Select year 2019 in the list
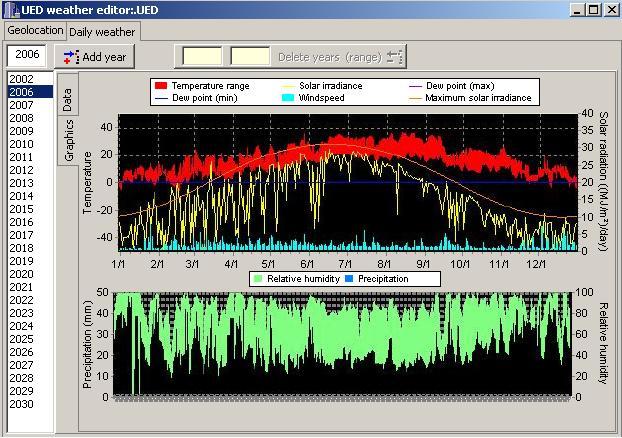The height and width of the screenshot is (438, 622). [x=30, y=261]
